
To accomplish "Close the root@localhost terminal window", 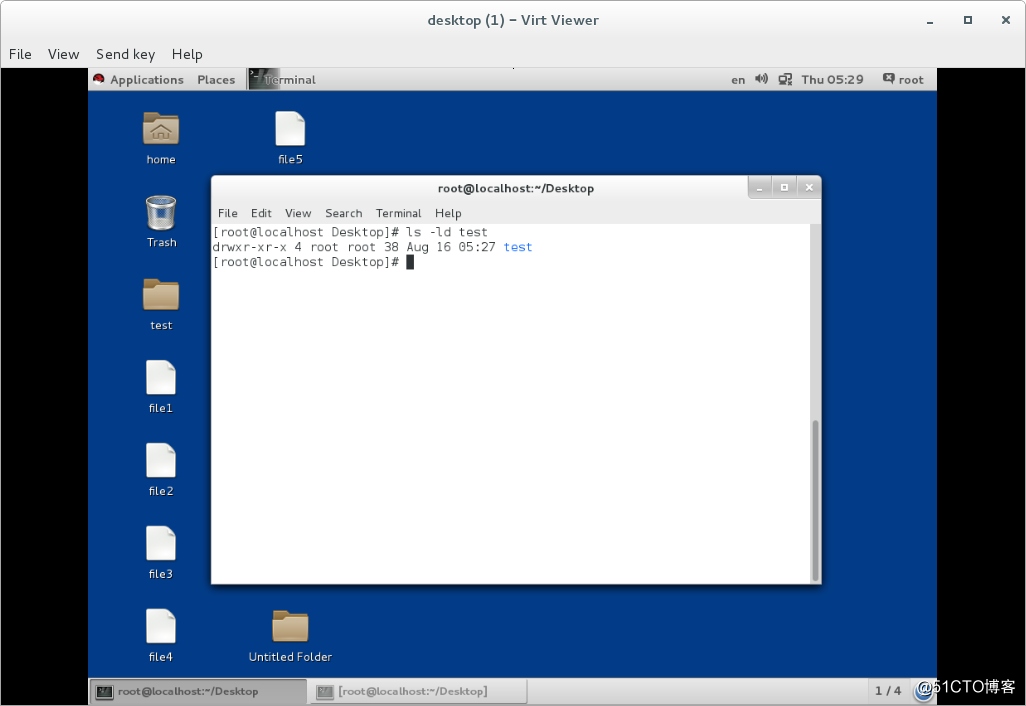I will coord(809,188).
